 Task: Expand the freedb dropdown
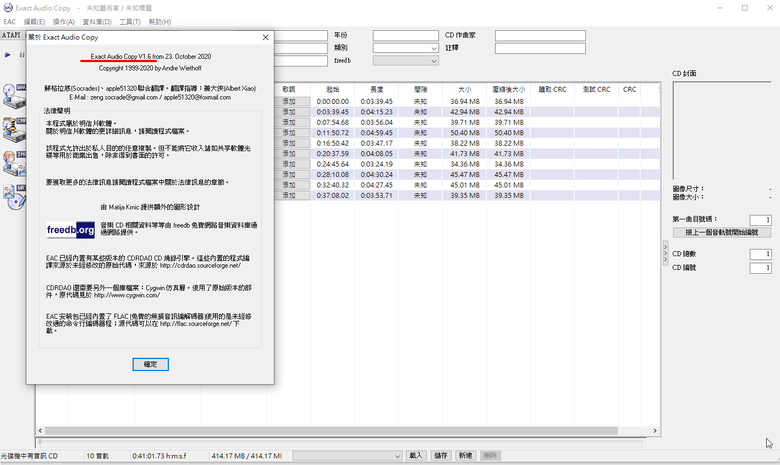[433, 61]
